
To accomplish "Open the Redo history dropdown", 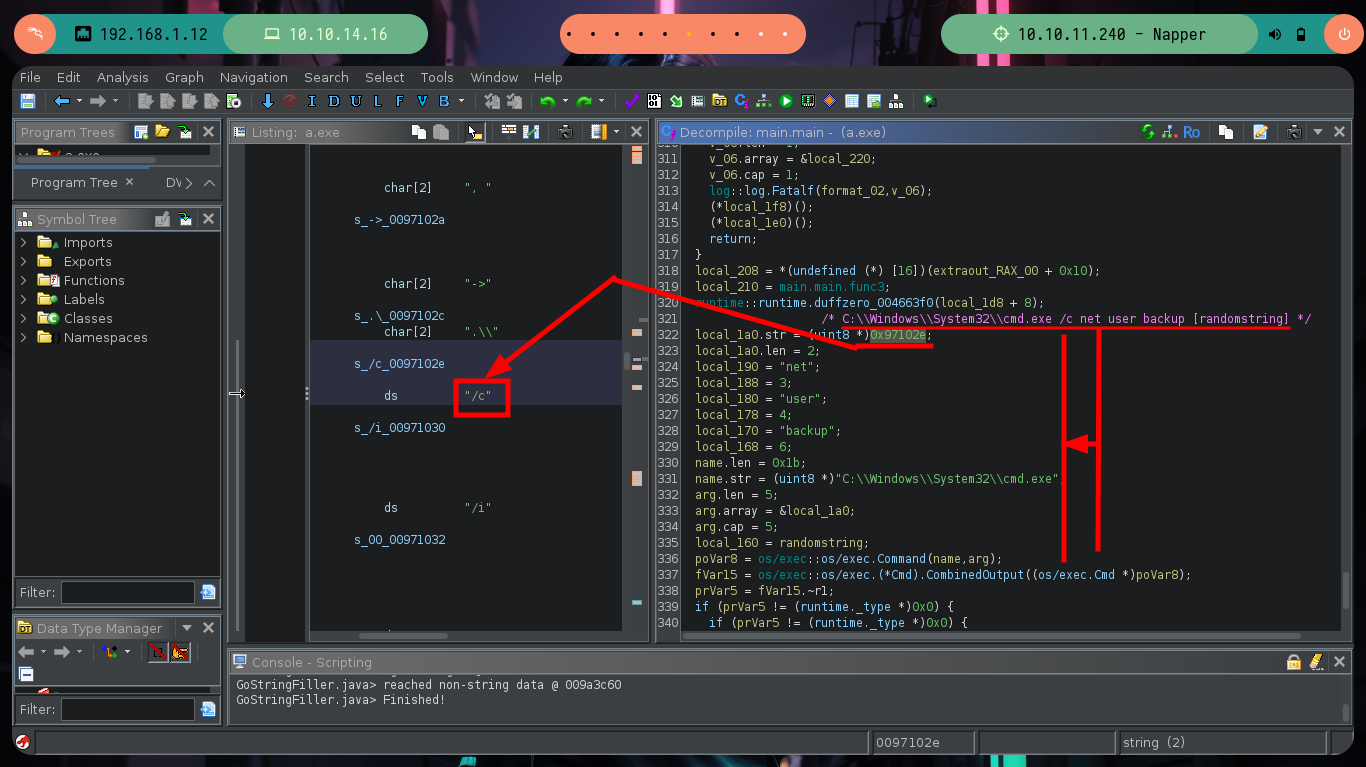I will pyautogui.click(x=601, y=101).
